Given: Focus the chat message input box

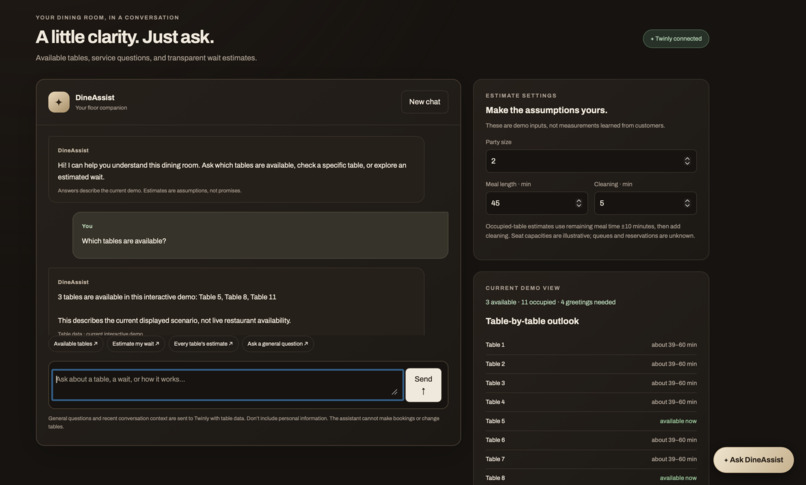Looking at the screenshot, I should (227, 385).
